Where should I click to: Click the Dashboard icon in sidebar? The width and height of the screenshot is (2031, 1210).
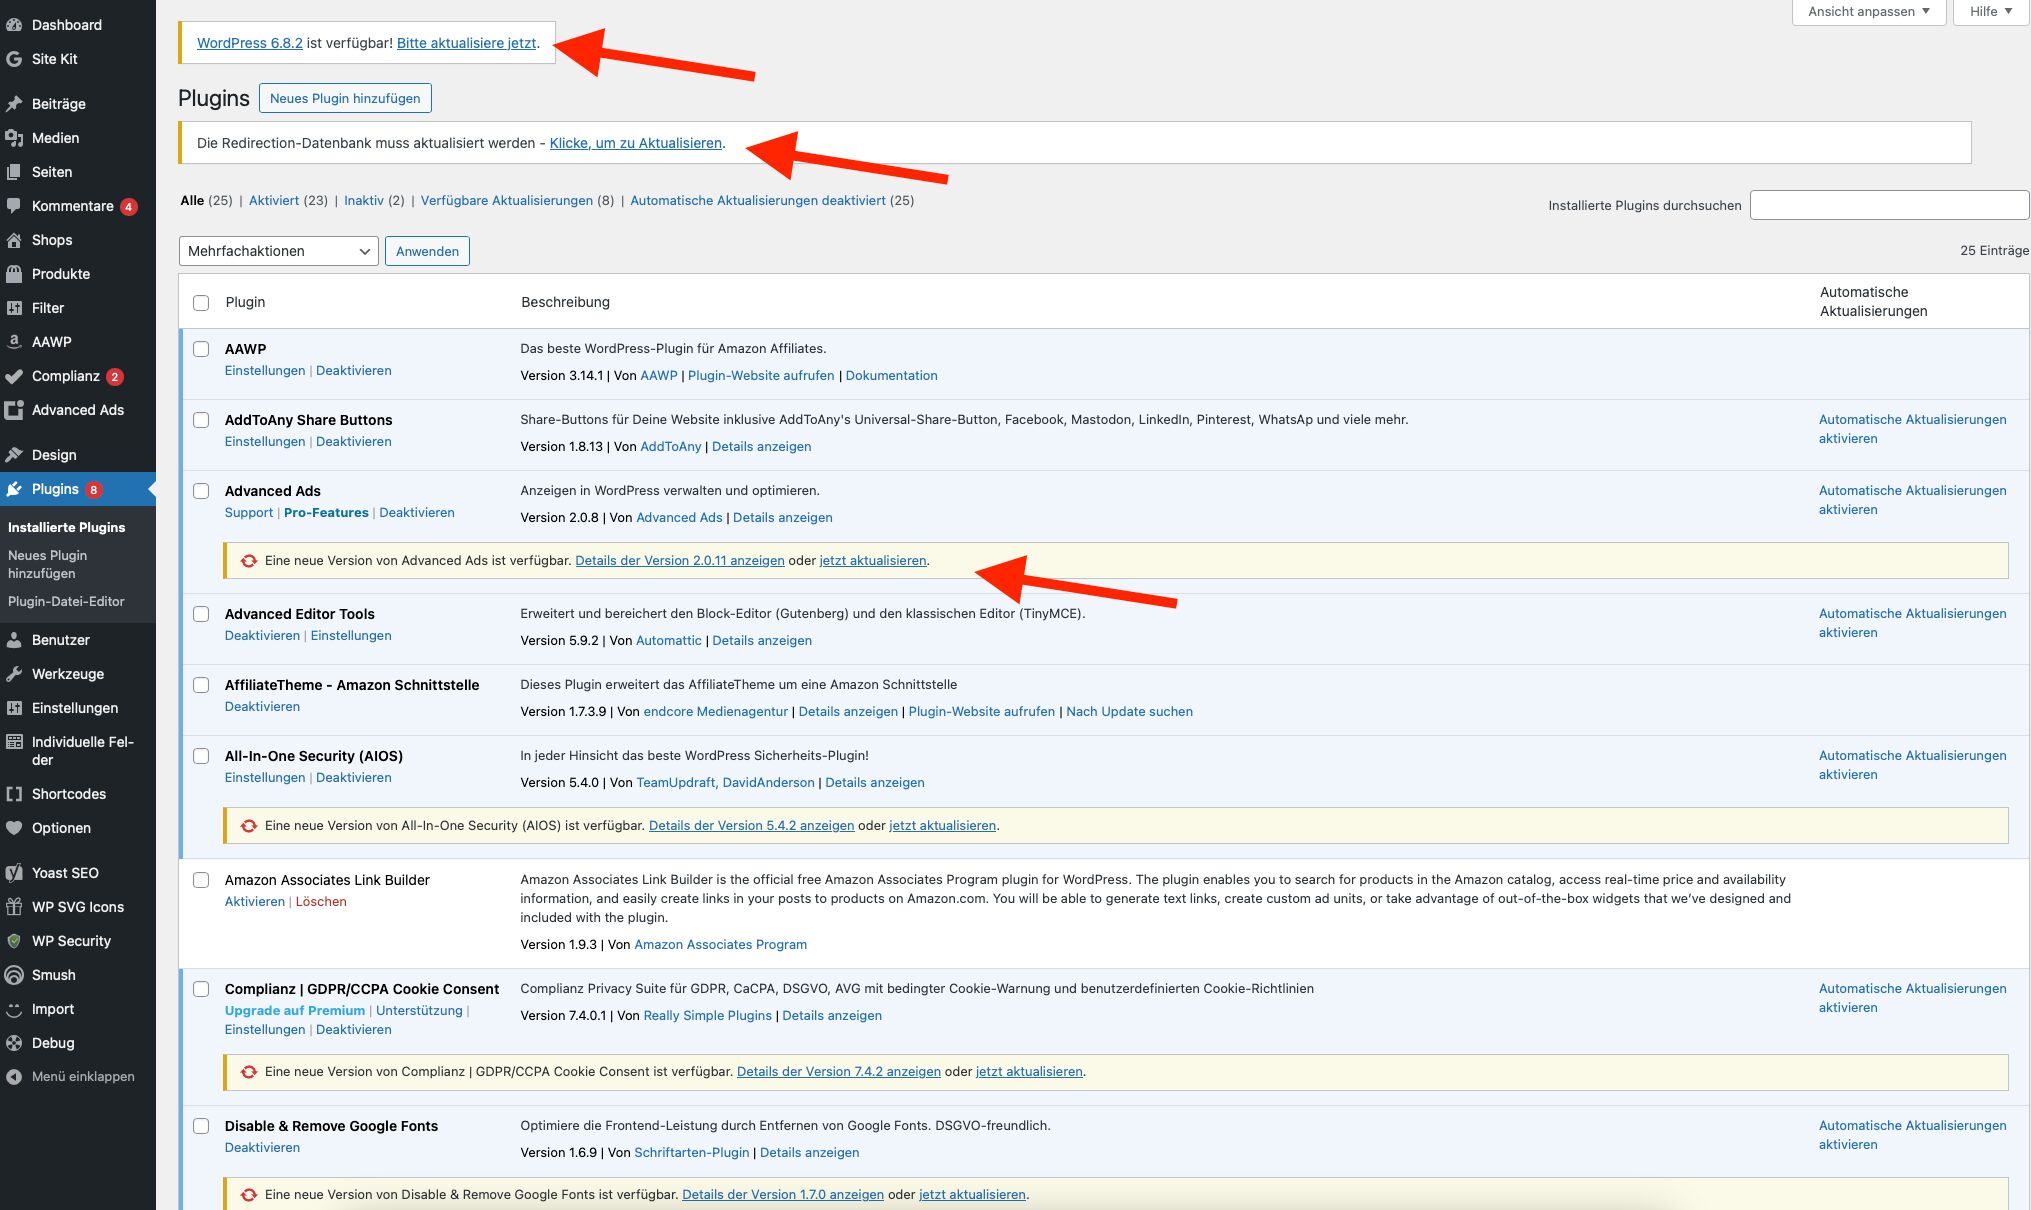click(x=14, y=25)
